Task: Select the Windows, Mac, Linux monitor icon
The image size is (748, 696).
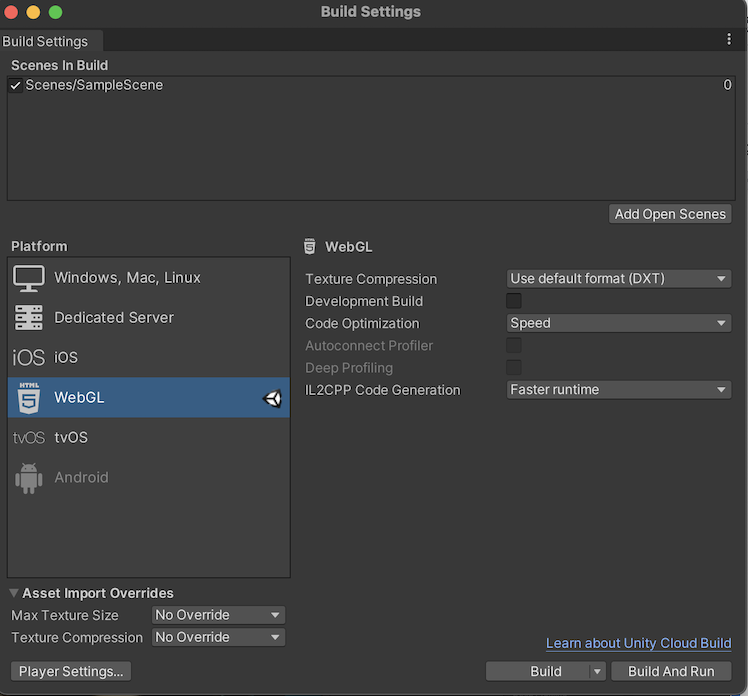Action: [28, 278]
